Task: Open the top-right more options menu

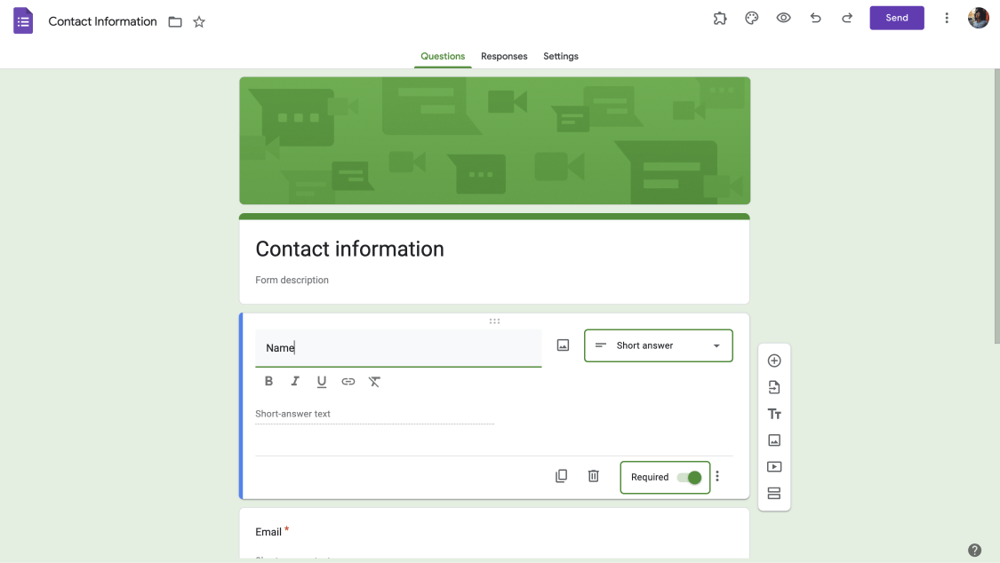Action: (x=947, y=18)
